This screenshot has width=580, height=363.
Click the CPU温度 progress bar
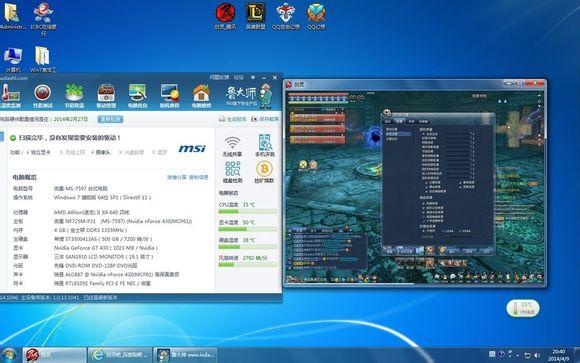(247, 211)
